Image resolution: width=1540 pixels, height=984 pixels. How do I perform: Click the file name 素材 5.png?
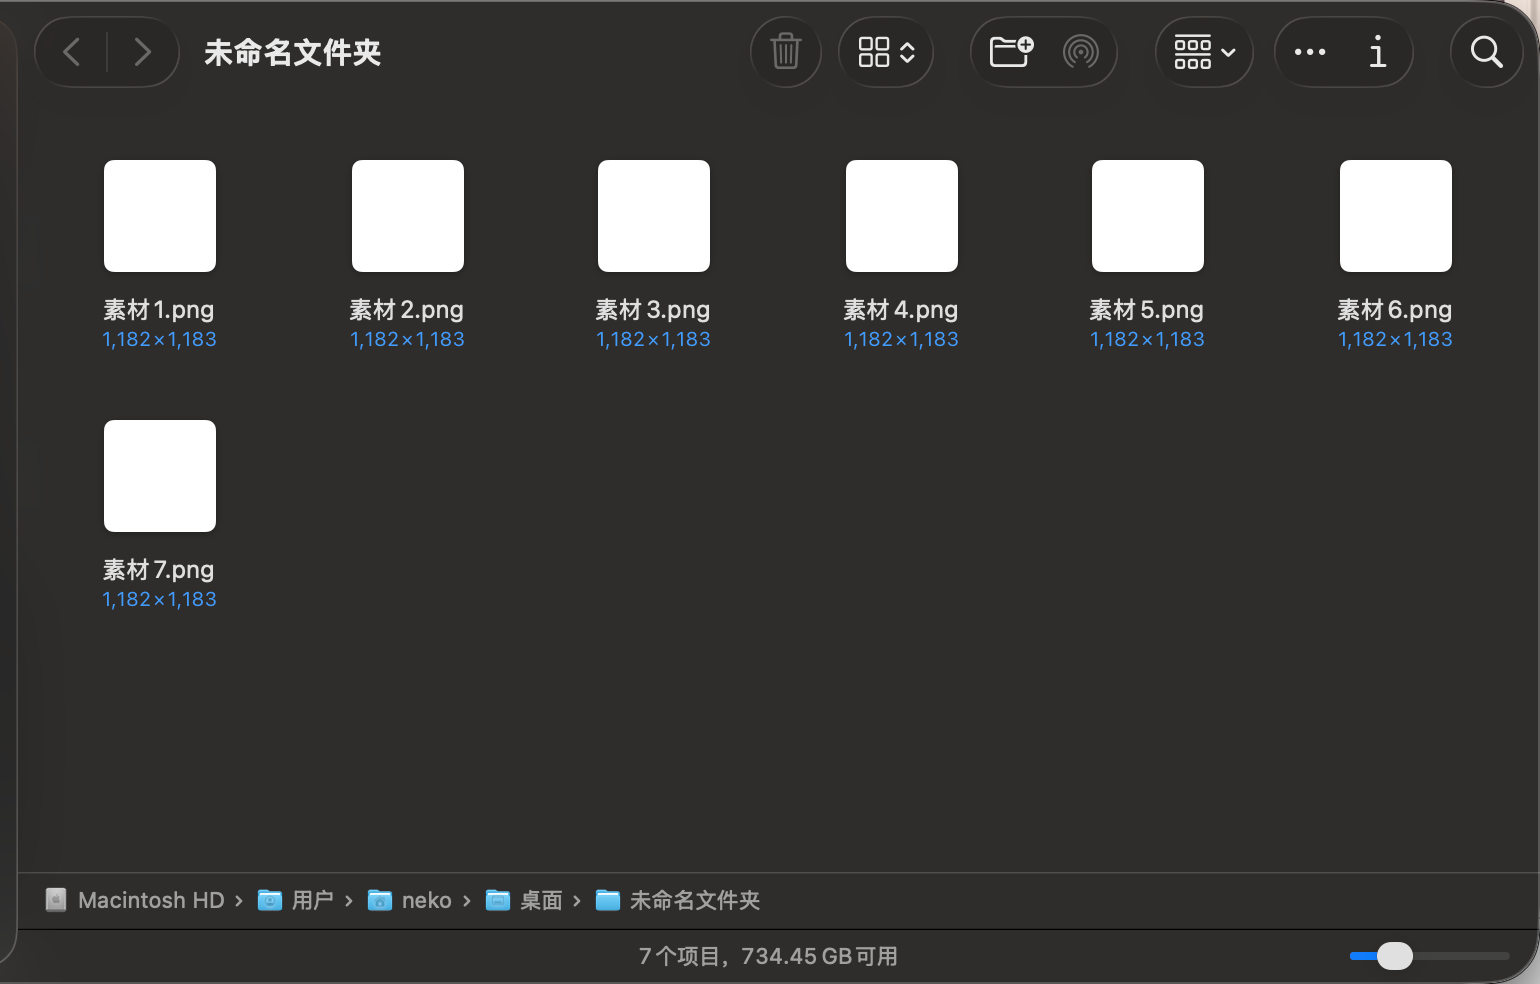click(1147, 310)
